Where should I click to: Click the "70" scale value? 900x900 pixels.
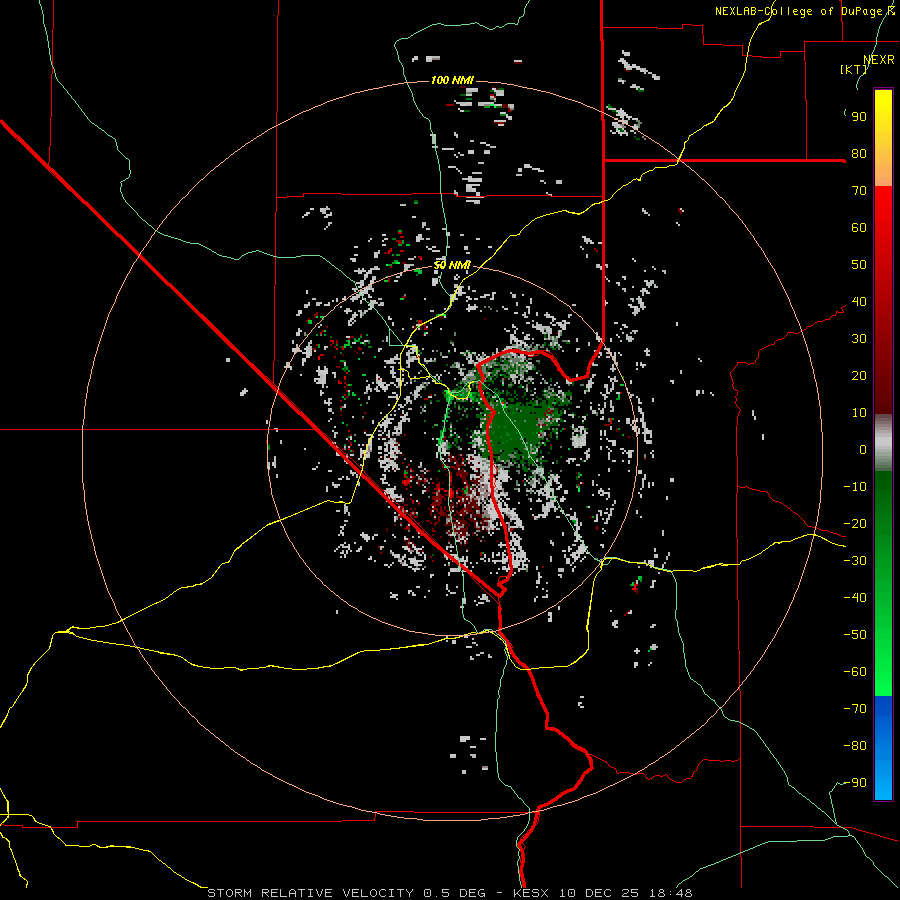(x=859, y=191)
